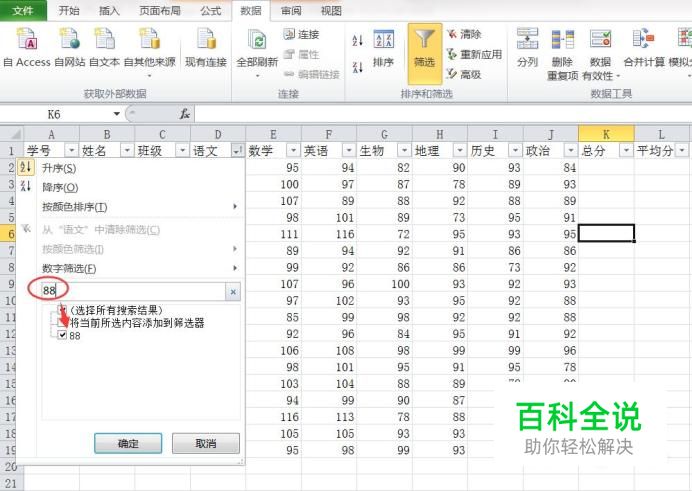Screen dimensions: 692x491
Task: Refresh all data (全部刷新)
Action: 257,52
